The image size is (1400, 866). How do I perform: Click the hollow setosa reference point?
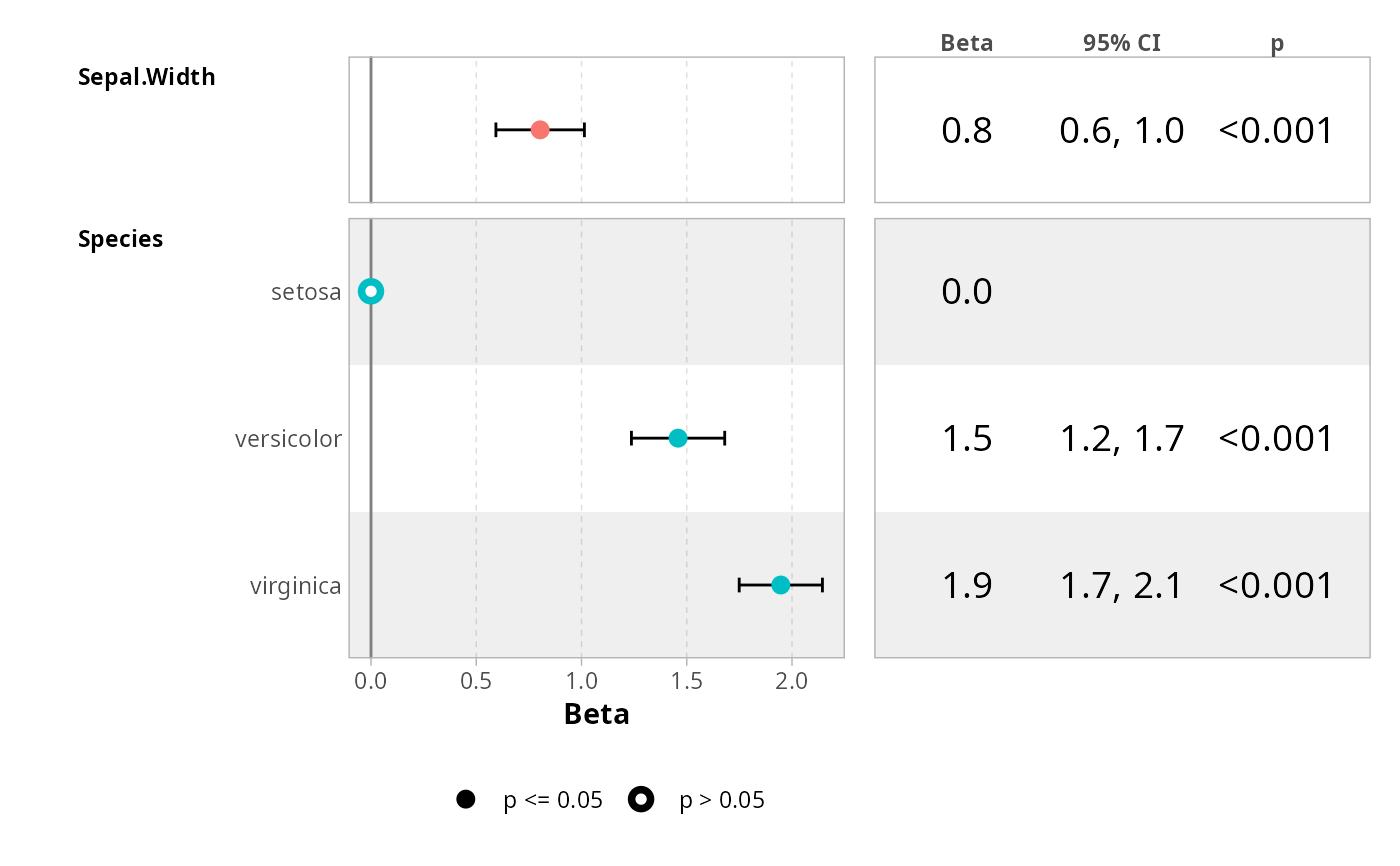371,291
